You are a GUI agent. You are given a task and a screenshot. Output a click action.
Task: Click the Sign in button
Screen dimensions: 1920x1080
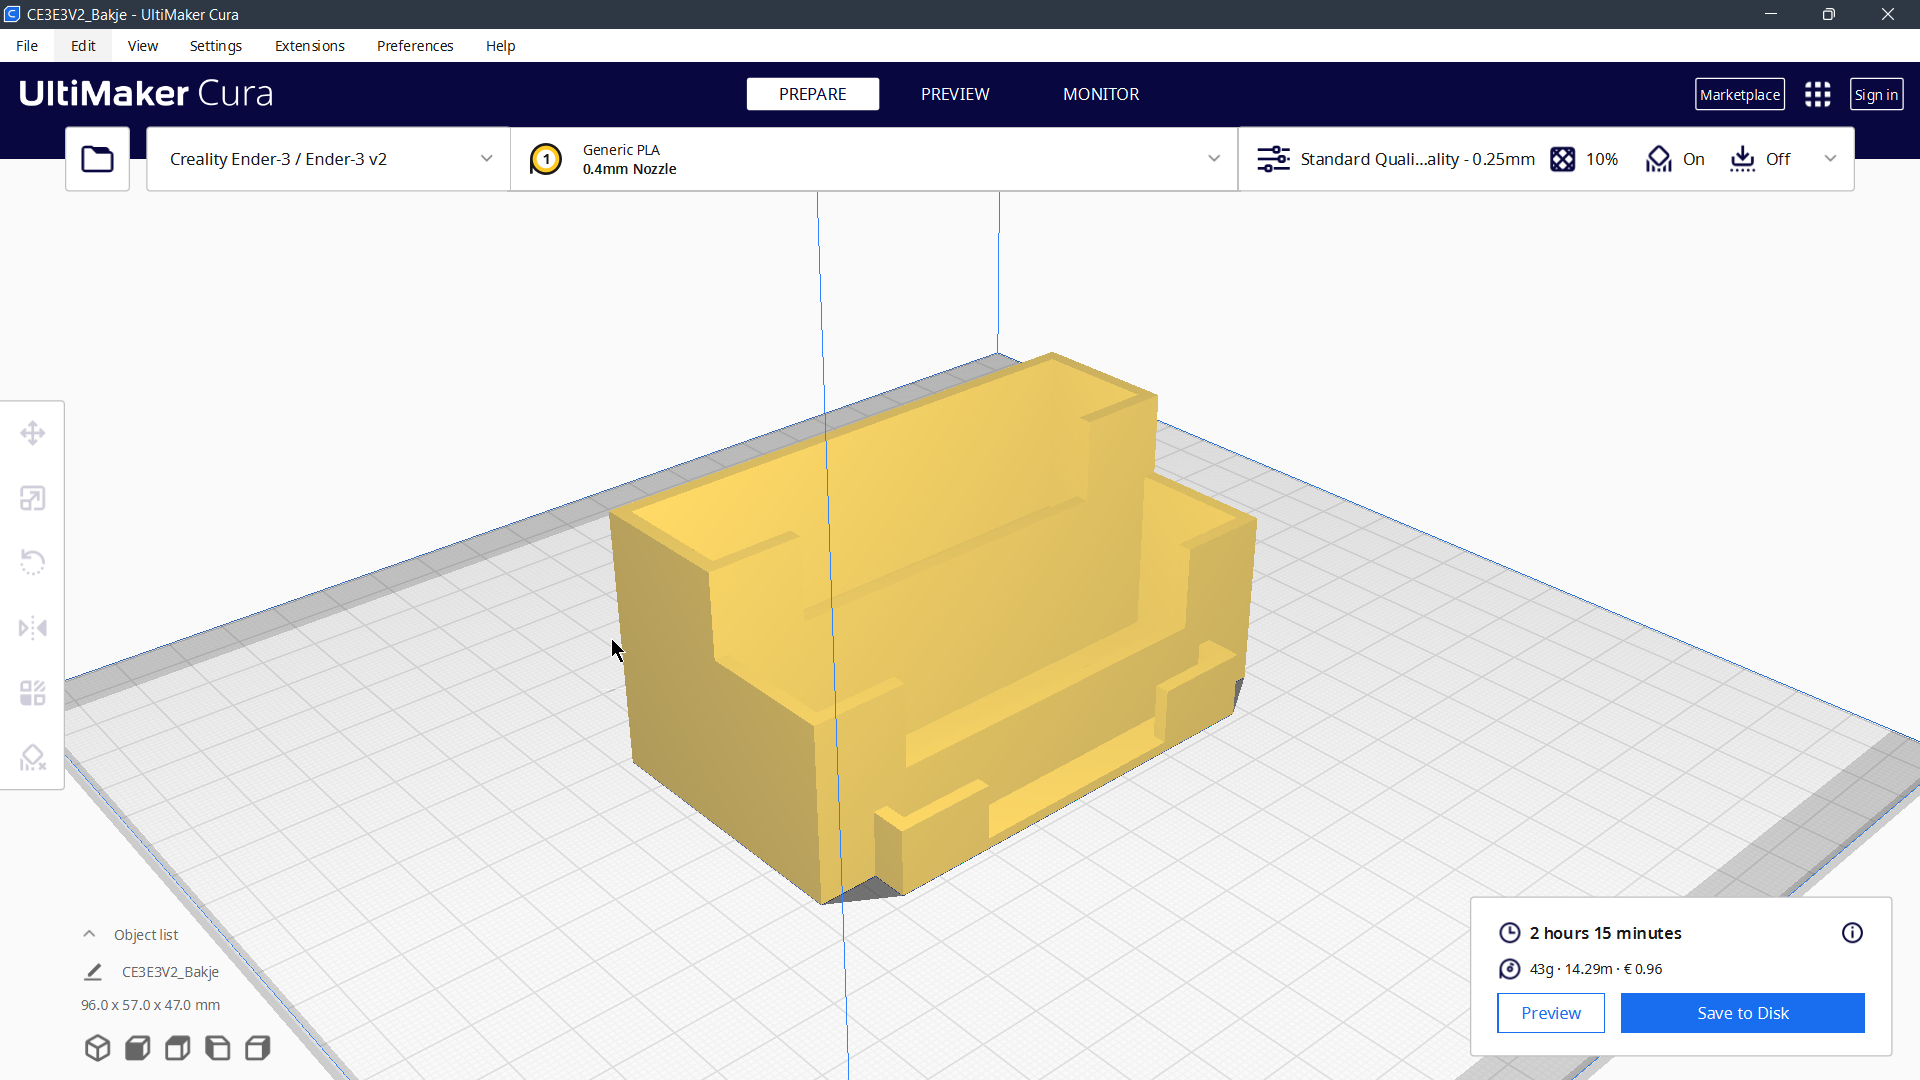[x=1876, y=93]
